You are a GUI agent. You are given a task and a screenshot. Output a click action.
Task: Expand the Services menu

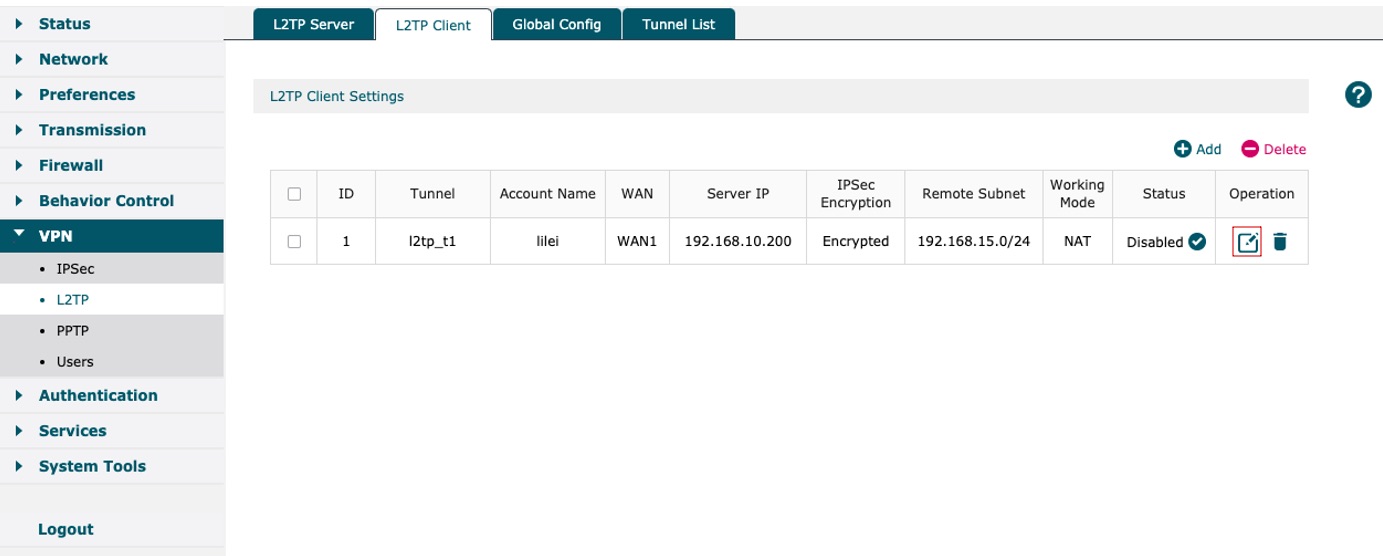(x=112, y=431)
